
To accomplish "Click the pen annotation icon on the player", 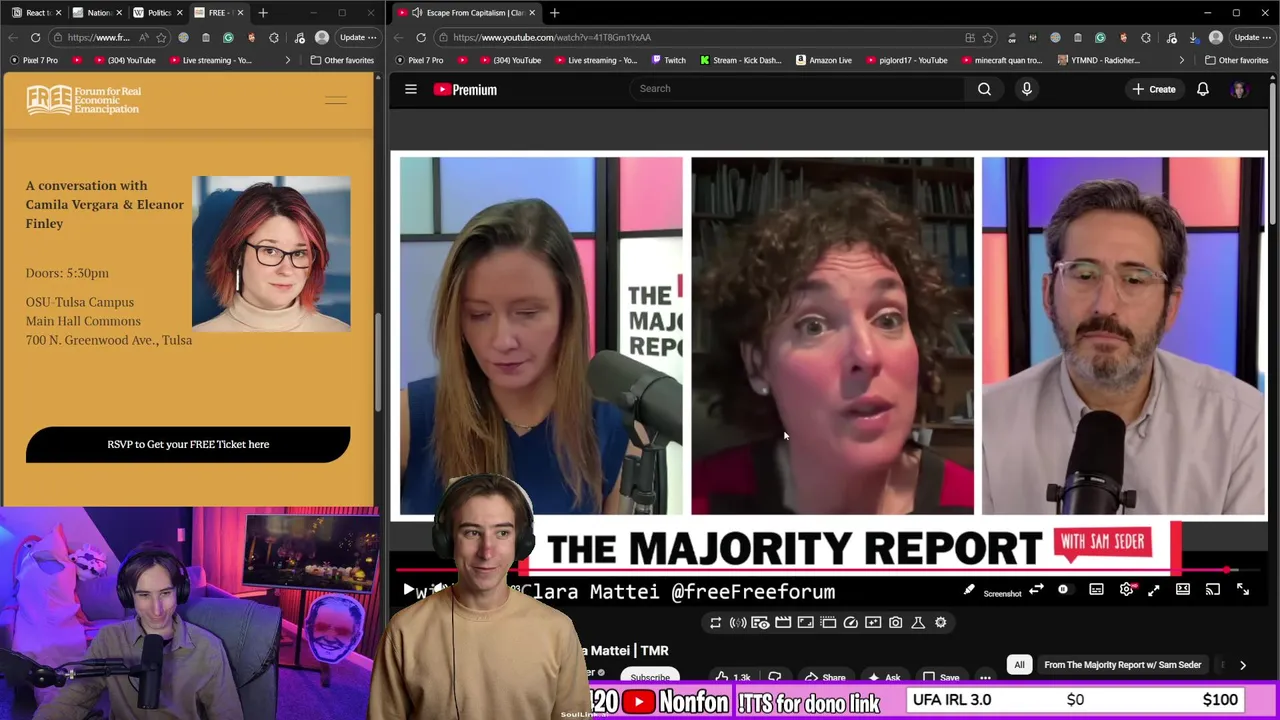I will (x=969, y=590).
